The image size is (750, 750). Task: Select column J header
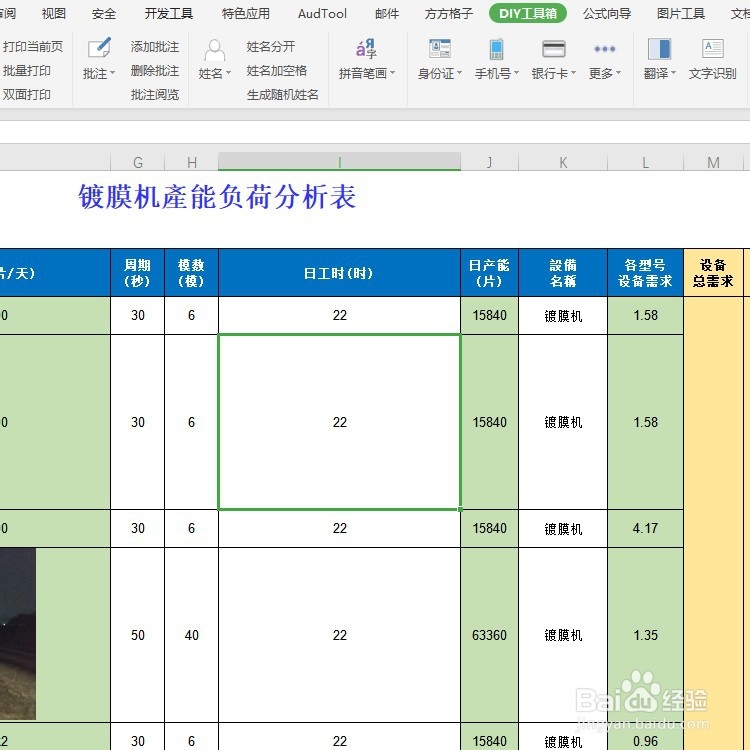pos(489,162)
